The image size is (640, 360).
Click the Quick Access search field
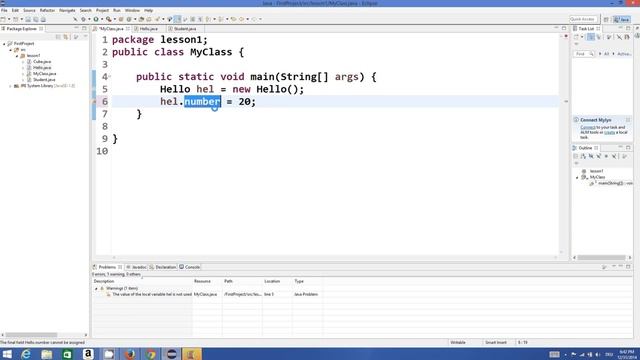pos(583,19)
